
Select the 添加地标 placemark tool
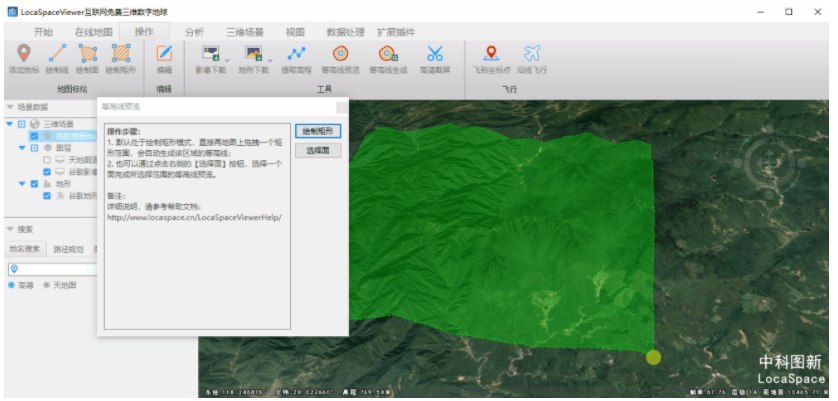tap(24, 59)
